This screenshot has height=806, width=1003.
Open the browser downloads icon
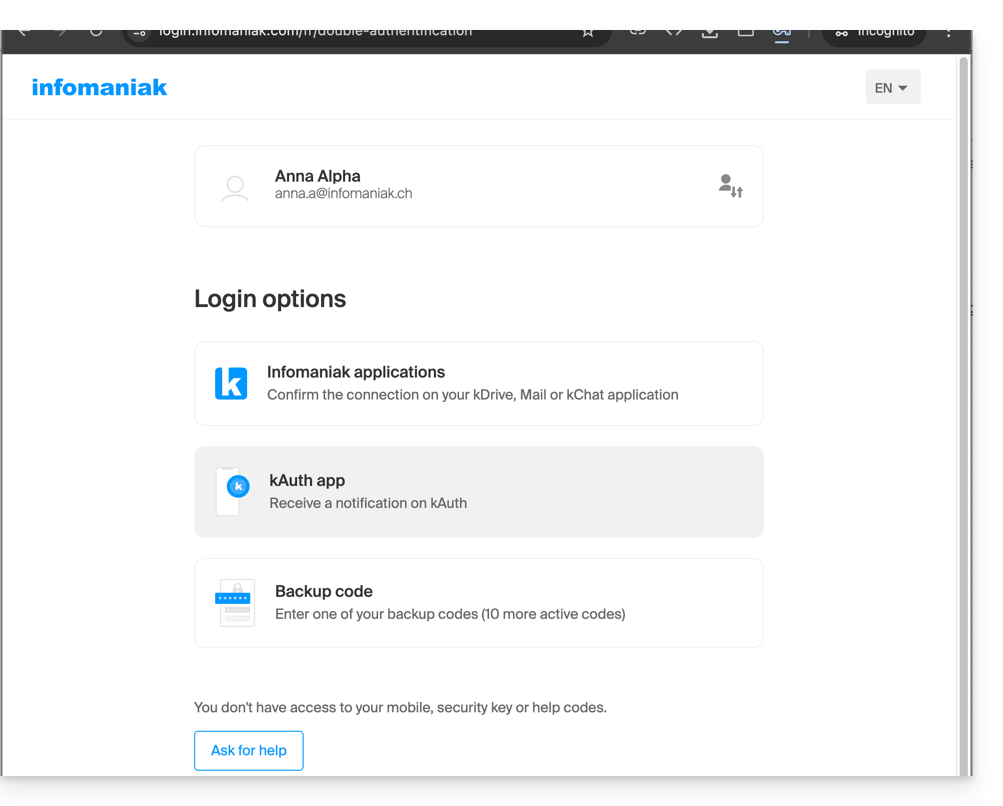click(709, 32)
